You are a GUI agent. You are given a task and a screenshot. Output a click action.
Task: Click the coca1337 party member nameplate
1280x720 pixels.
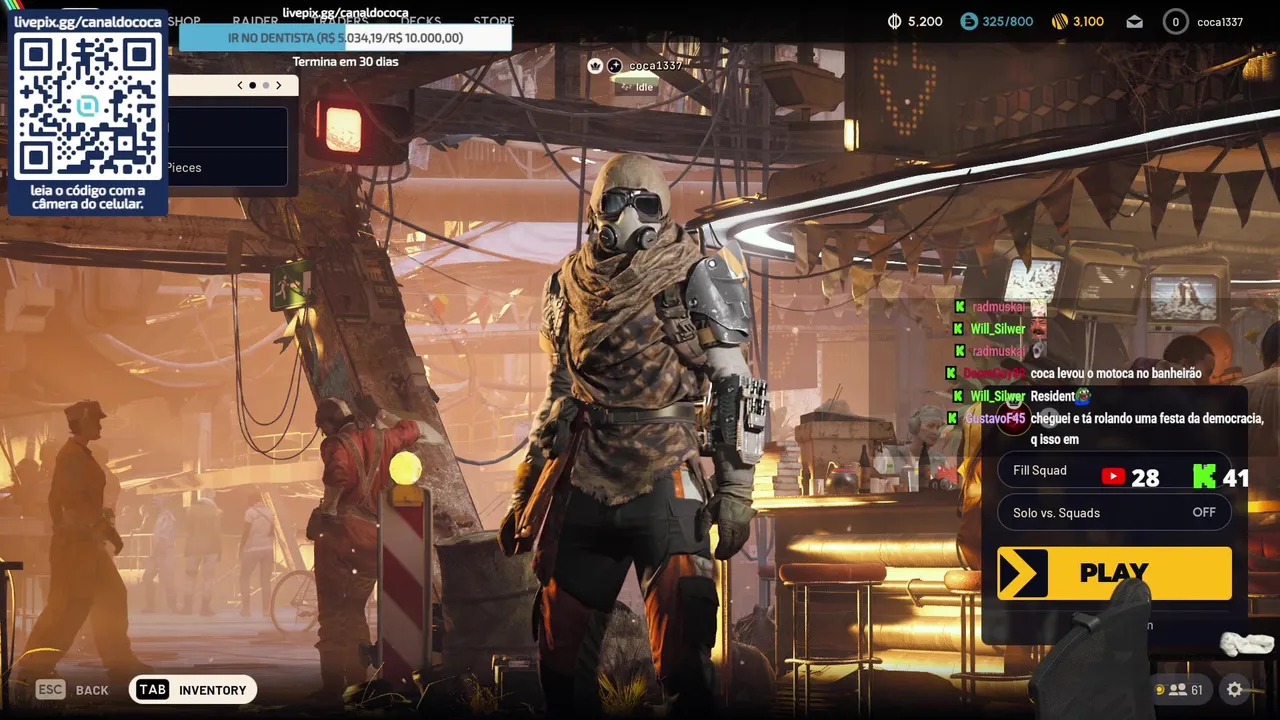[655, 65]
